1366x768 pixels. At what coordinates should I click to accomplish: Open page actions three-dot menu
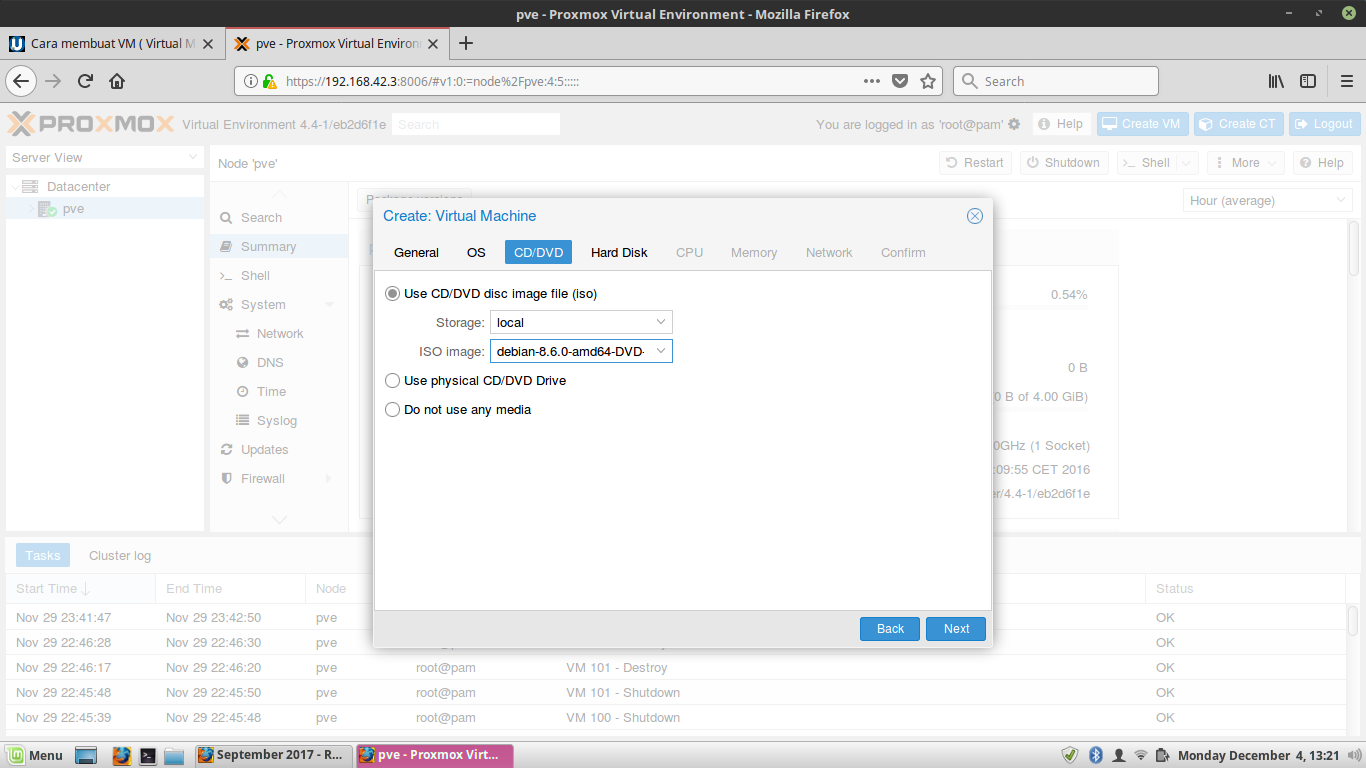pyautogui.click(x=872, y=81)
